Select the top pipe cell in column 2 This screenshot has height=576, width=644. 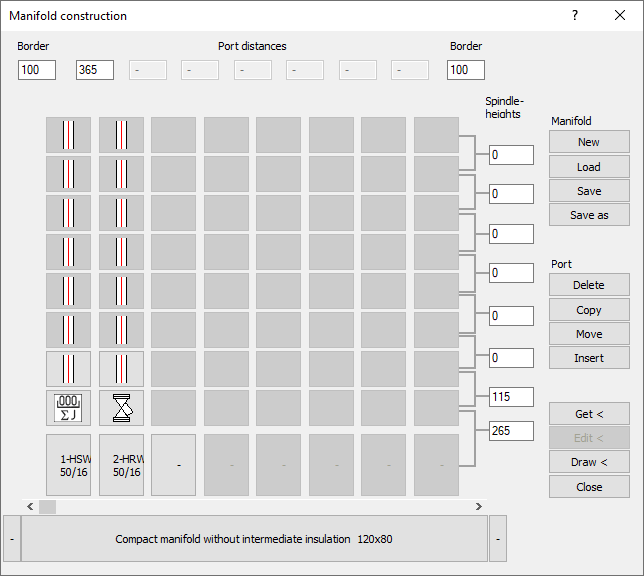(122, 135)
